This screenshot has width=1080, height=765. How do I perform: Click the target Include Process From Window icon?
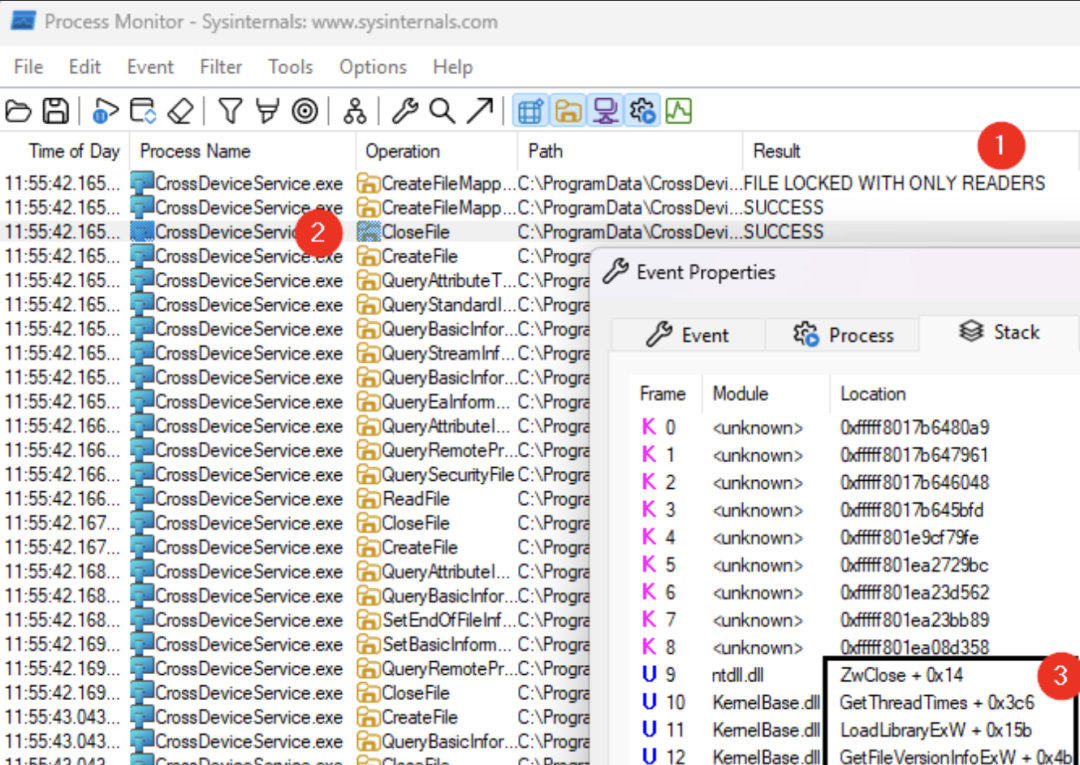click(304, 110)
